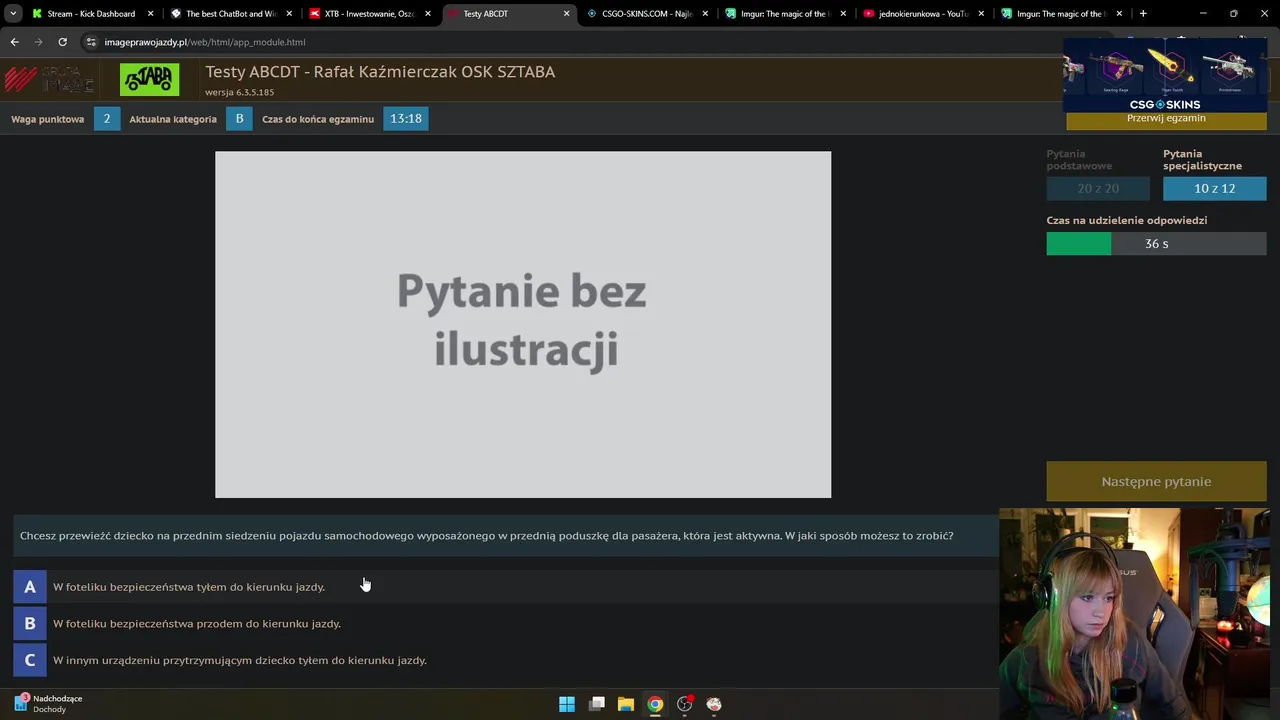Click the Chrome icon in the taskbar
Image resolution: width=1280 pixels, height=720 pixels.
[x=655, y=704]
